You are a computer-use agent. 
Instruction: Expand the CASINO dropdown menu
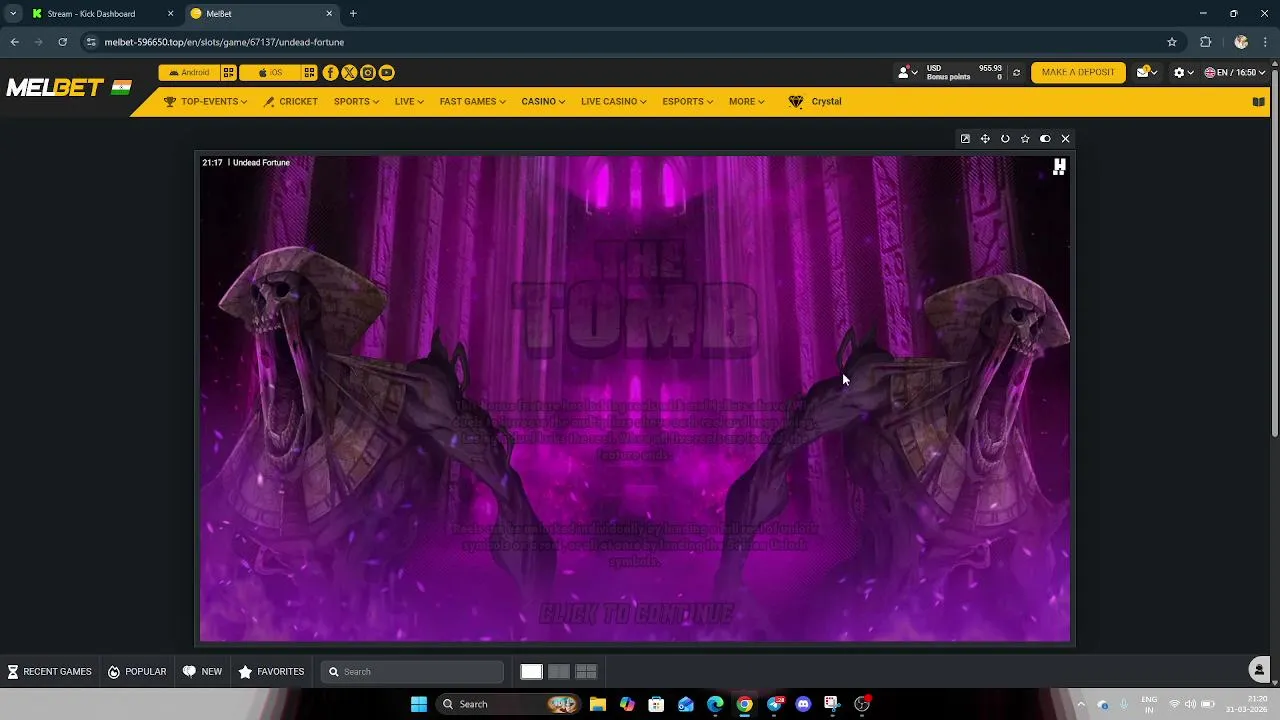(543, 101)
